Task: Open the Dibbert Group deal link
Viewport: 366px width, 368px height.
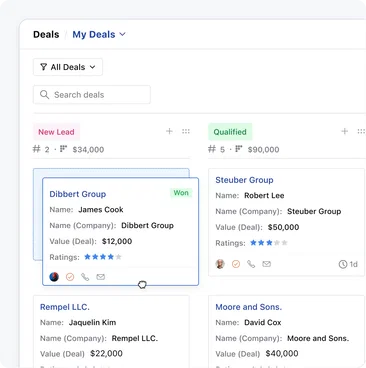Action: coord(78,194)
